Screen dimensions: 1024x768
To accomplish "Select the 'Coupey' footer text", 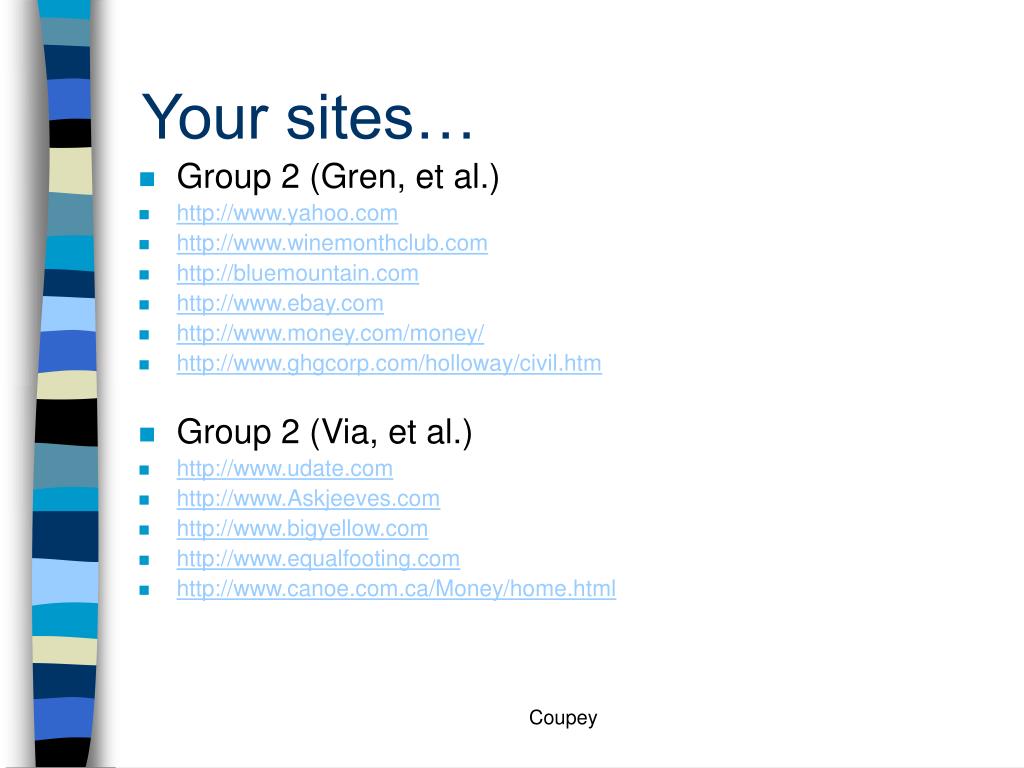I will 563,718.
